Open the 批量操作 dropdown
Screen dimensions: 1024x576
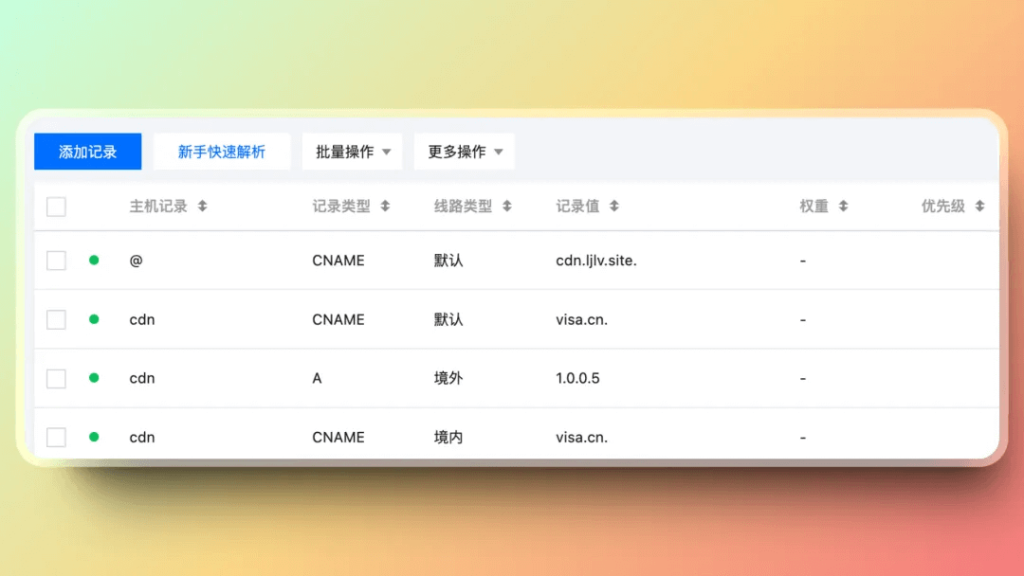click(x=352, y=152)
